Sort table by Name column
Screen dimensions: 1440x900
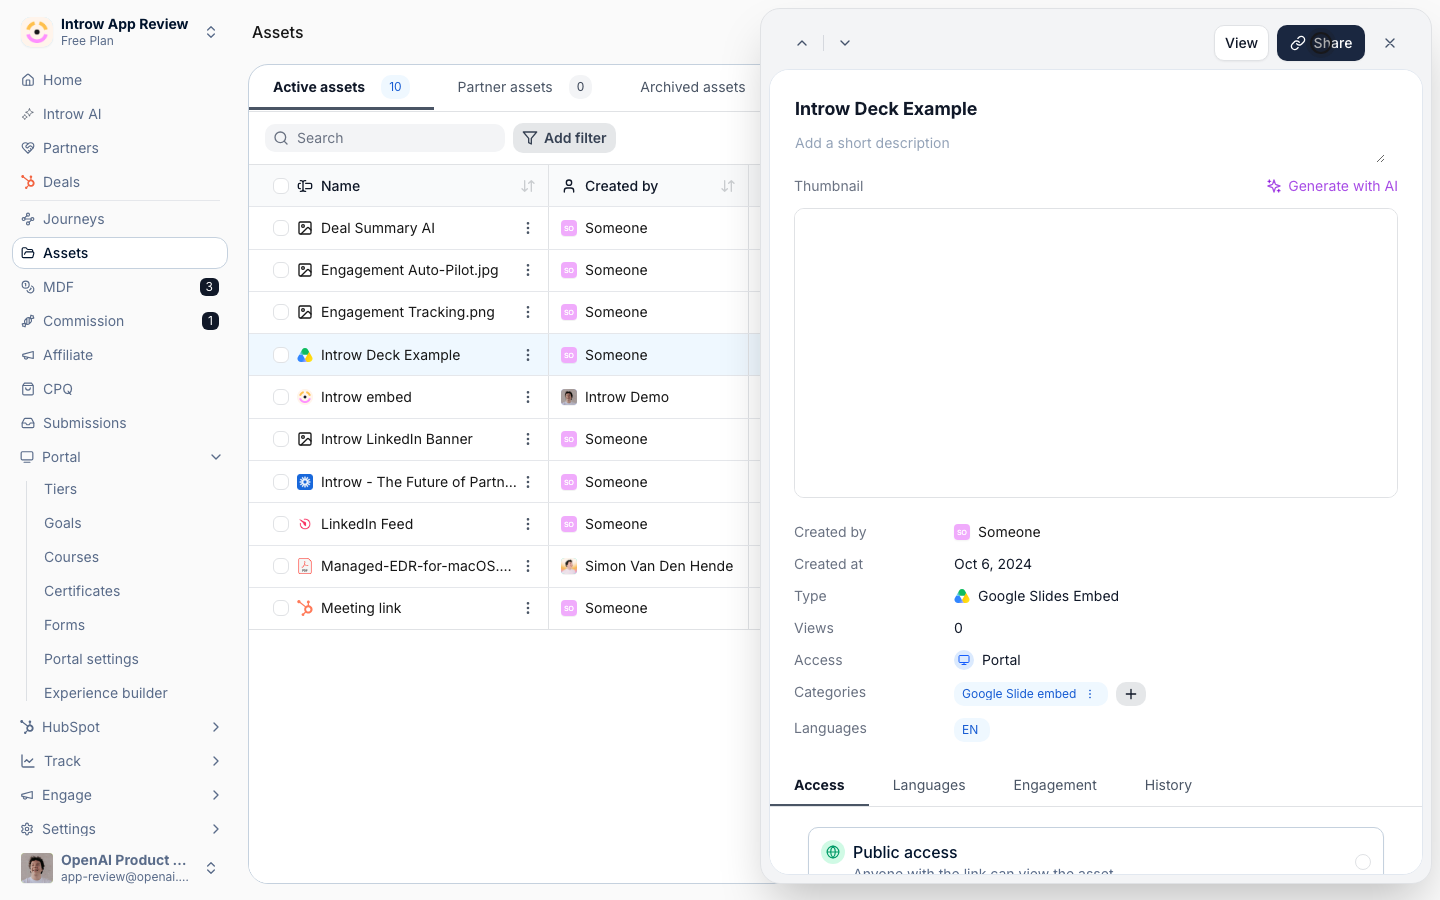tap(528, 186)
